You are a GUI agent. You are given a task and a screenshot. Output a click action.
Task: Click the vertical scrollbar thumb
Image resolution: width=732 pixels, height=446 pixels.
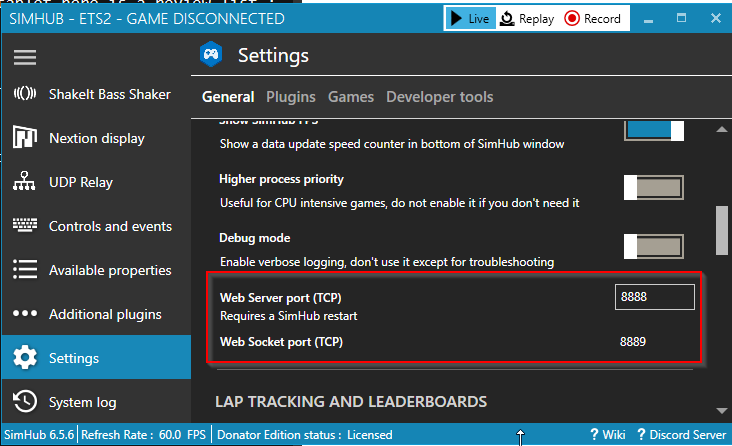(x=722, y=230)
